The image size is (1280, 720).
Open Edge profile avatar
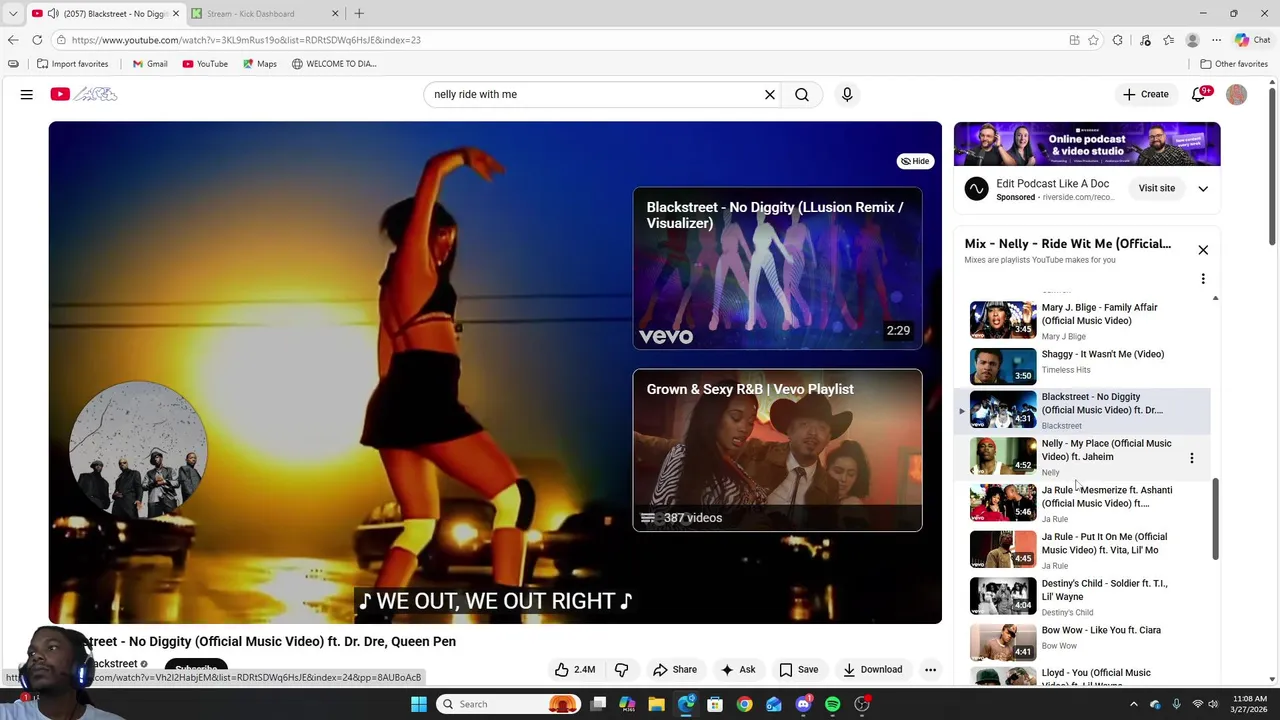click(1192, 40)
